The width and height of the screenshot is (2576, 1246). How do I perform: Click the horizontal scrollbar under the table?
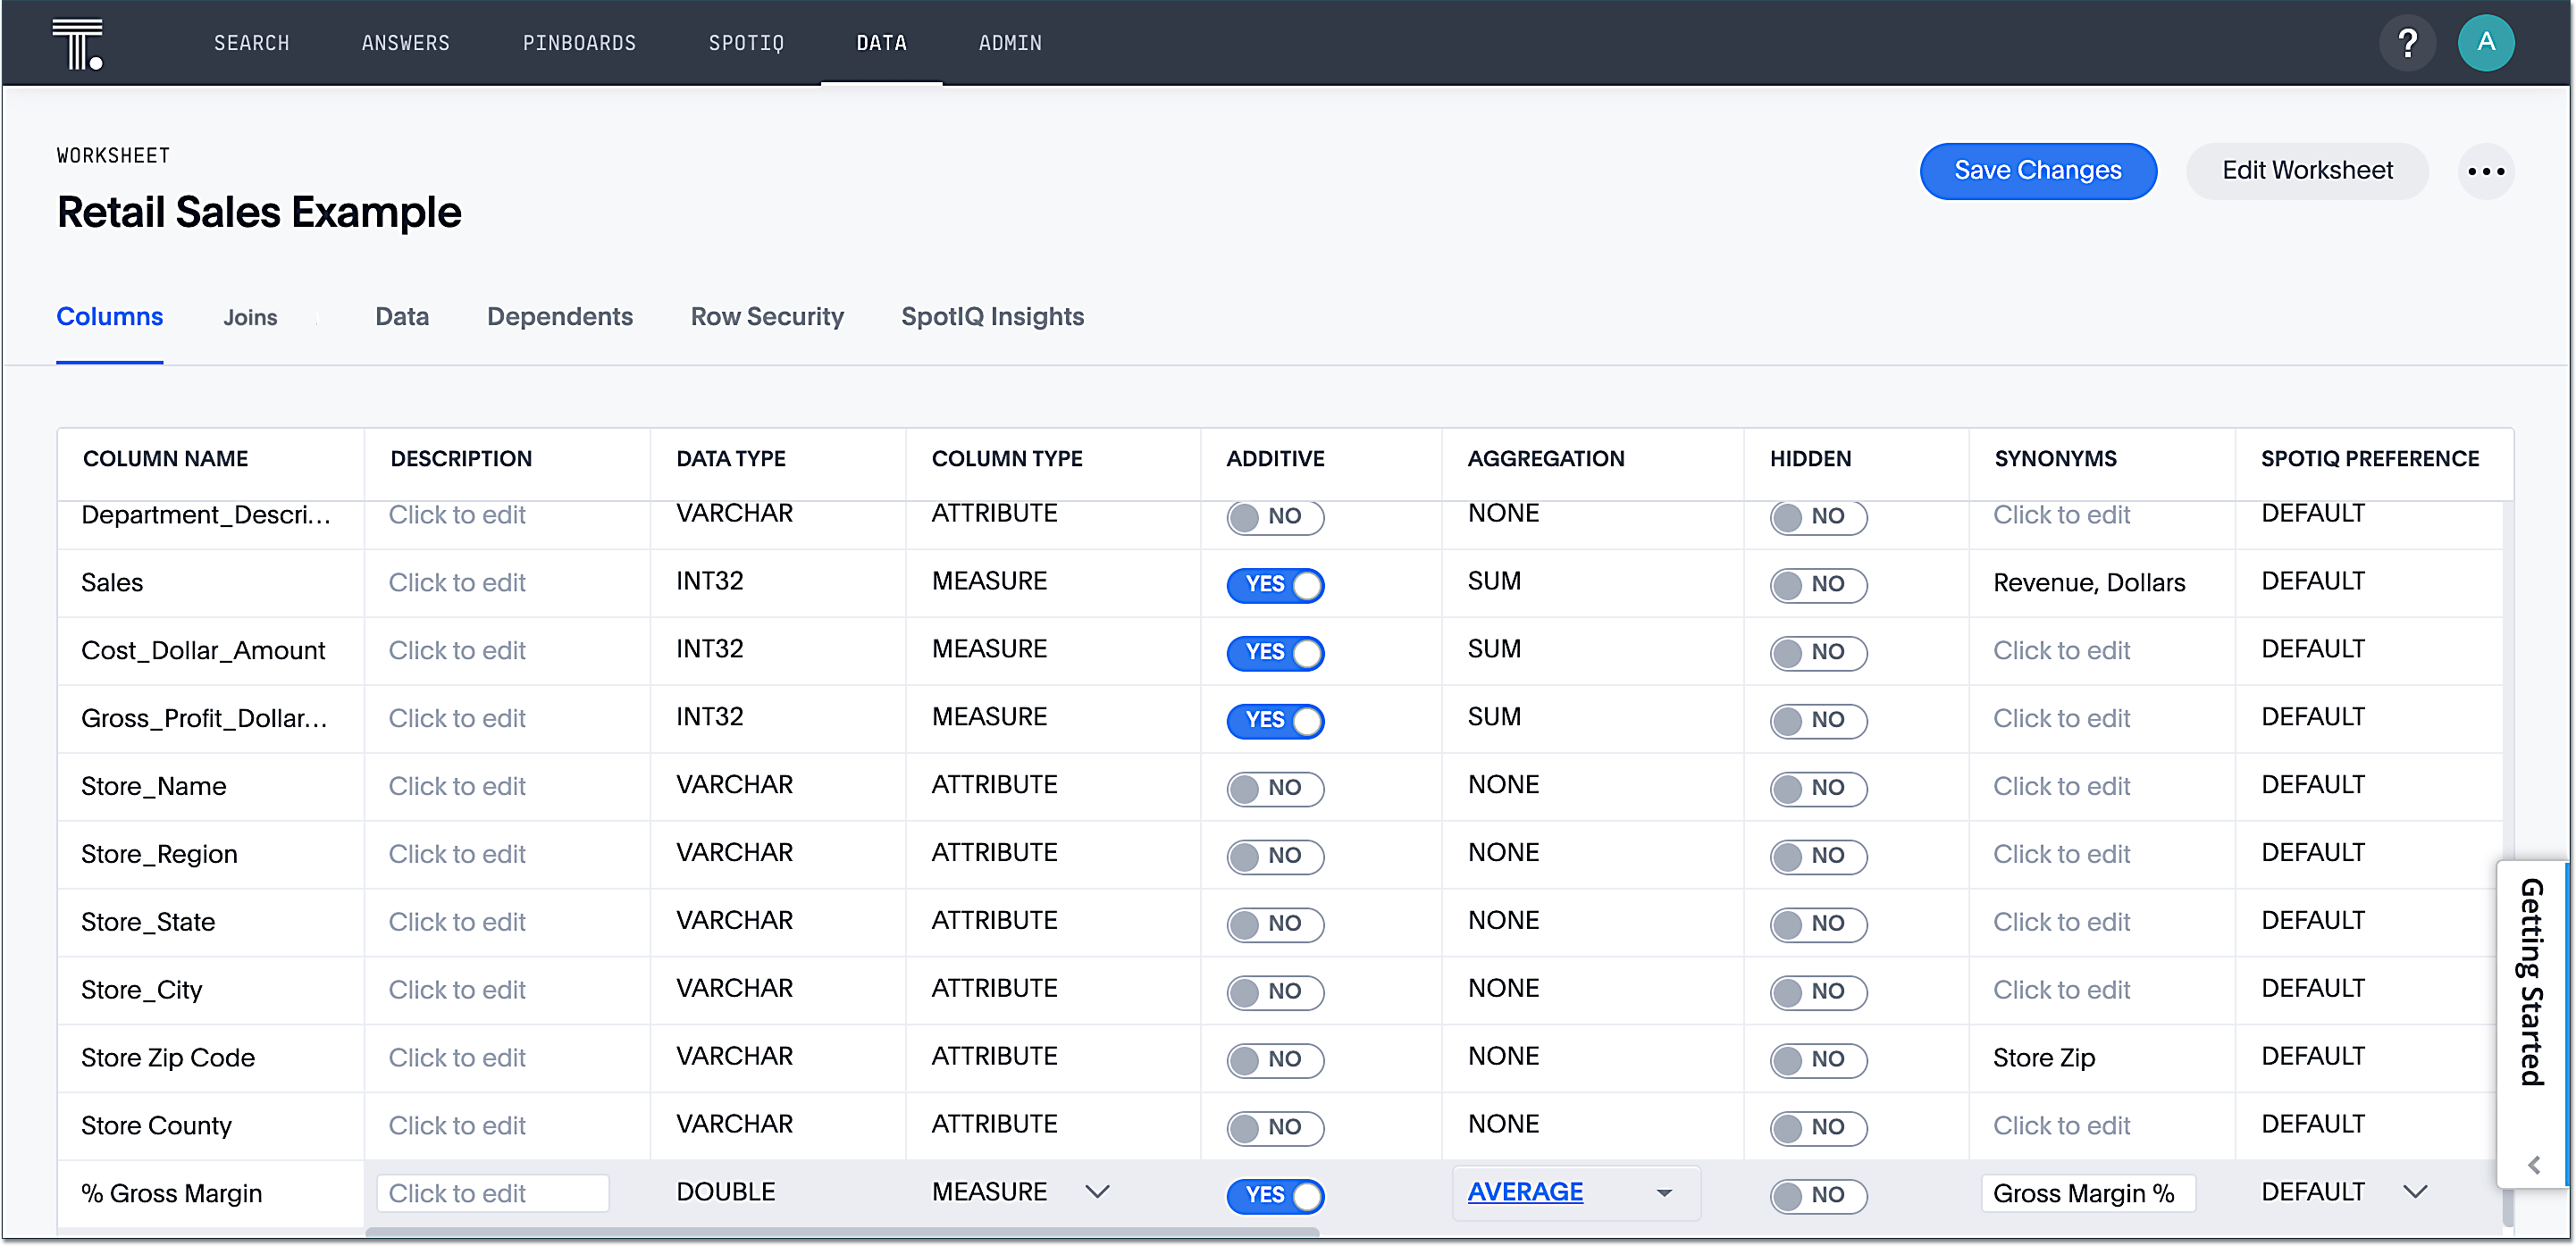click(841, 1233)
